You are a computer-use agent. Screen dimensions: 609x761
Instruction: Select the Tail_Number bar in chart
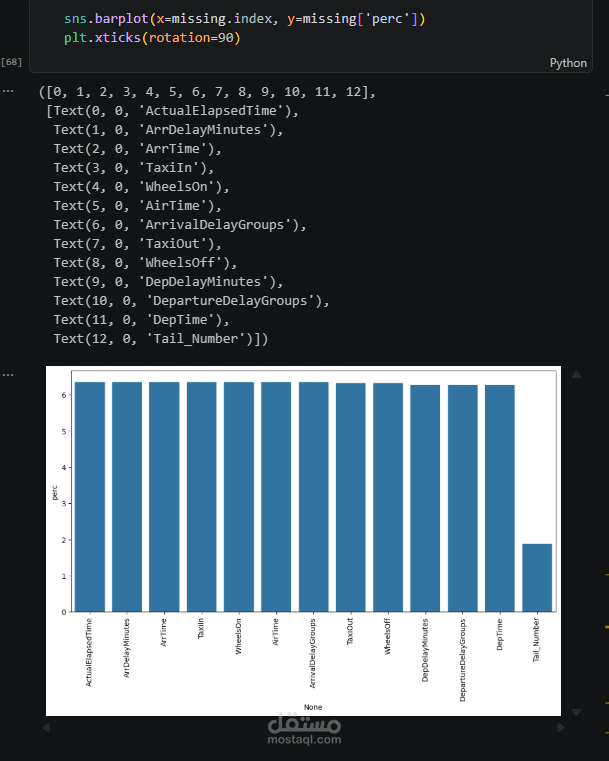point(537,578)
